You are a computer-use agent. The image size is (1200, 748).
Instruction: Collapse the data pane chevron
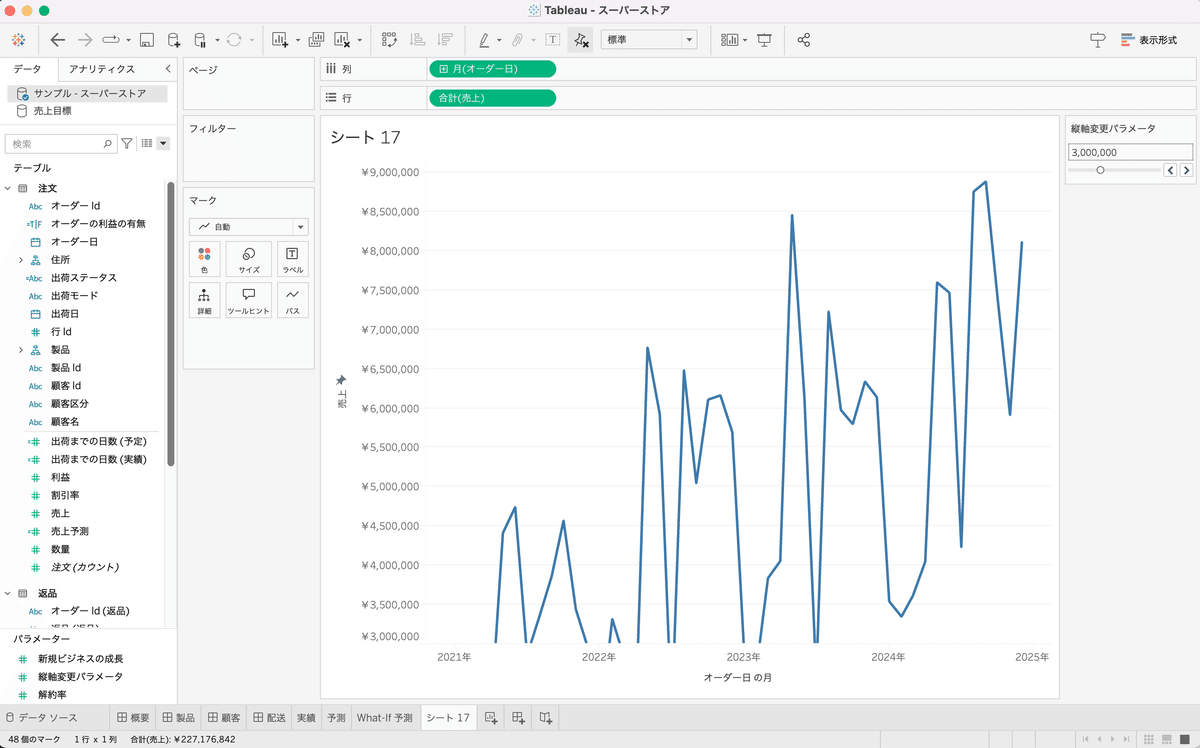167,69
